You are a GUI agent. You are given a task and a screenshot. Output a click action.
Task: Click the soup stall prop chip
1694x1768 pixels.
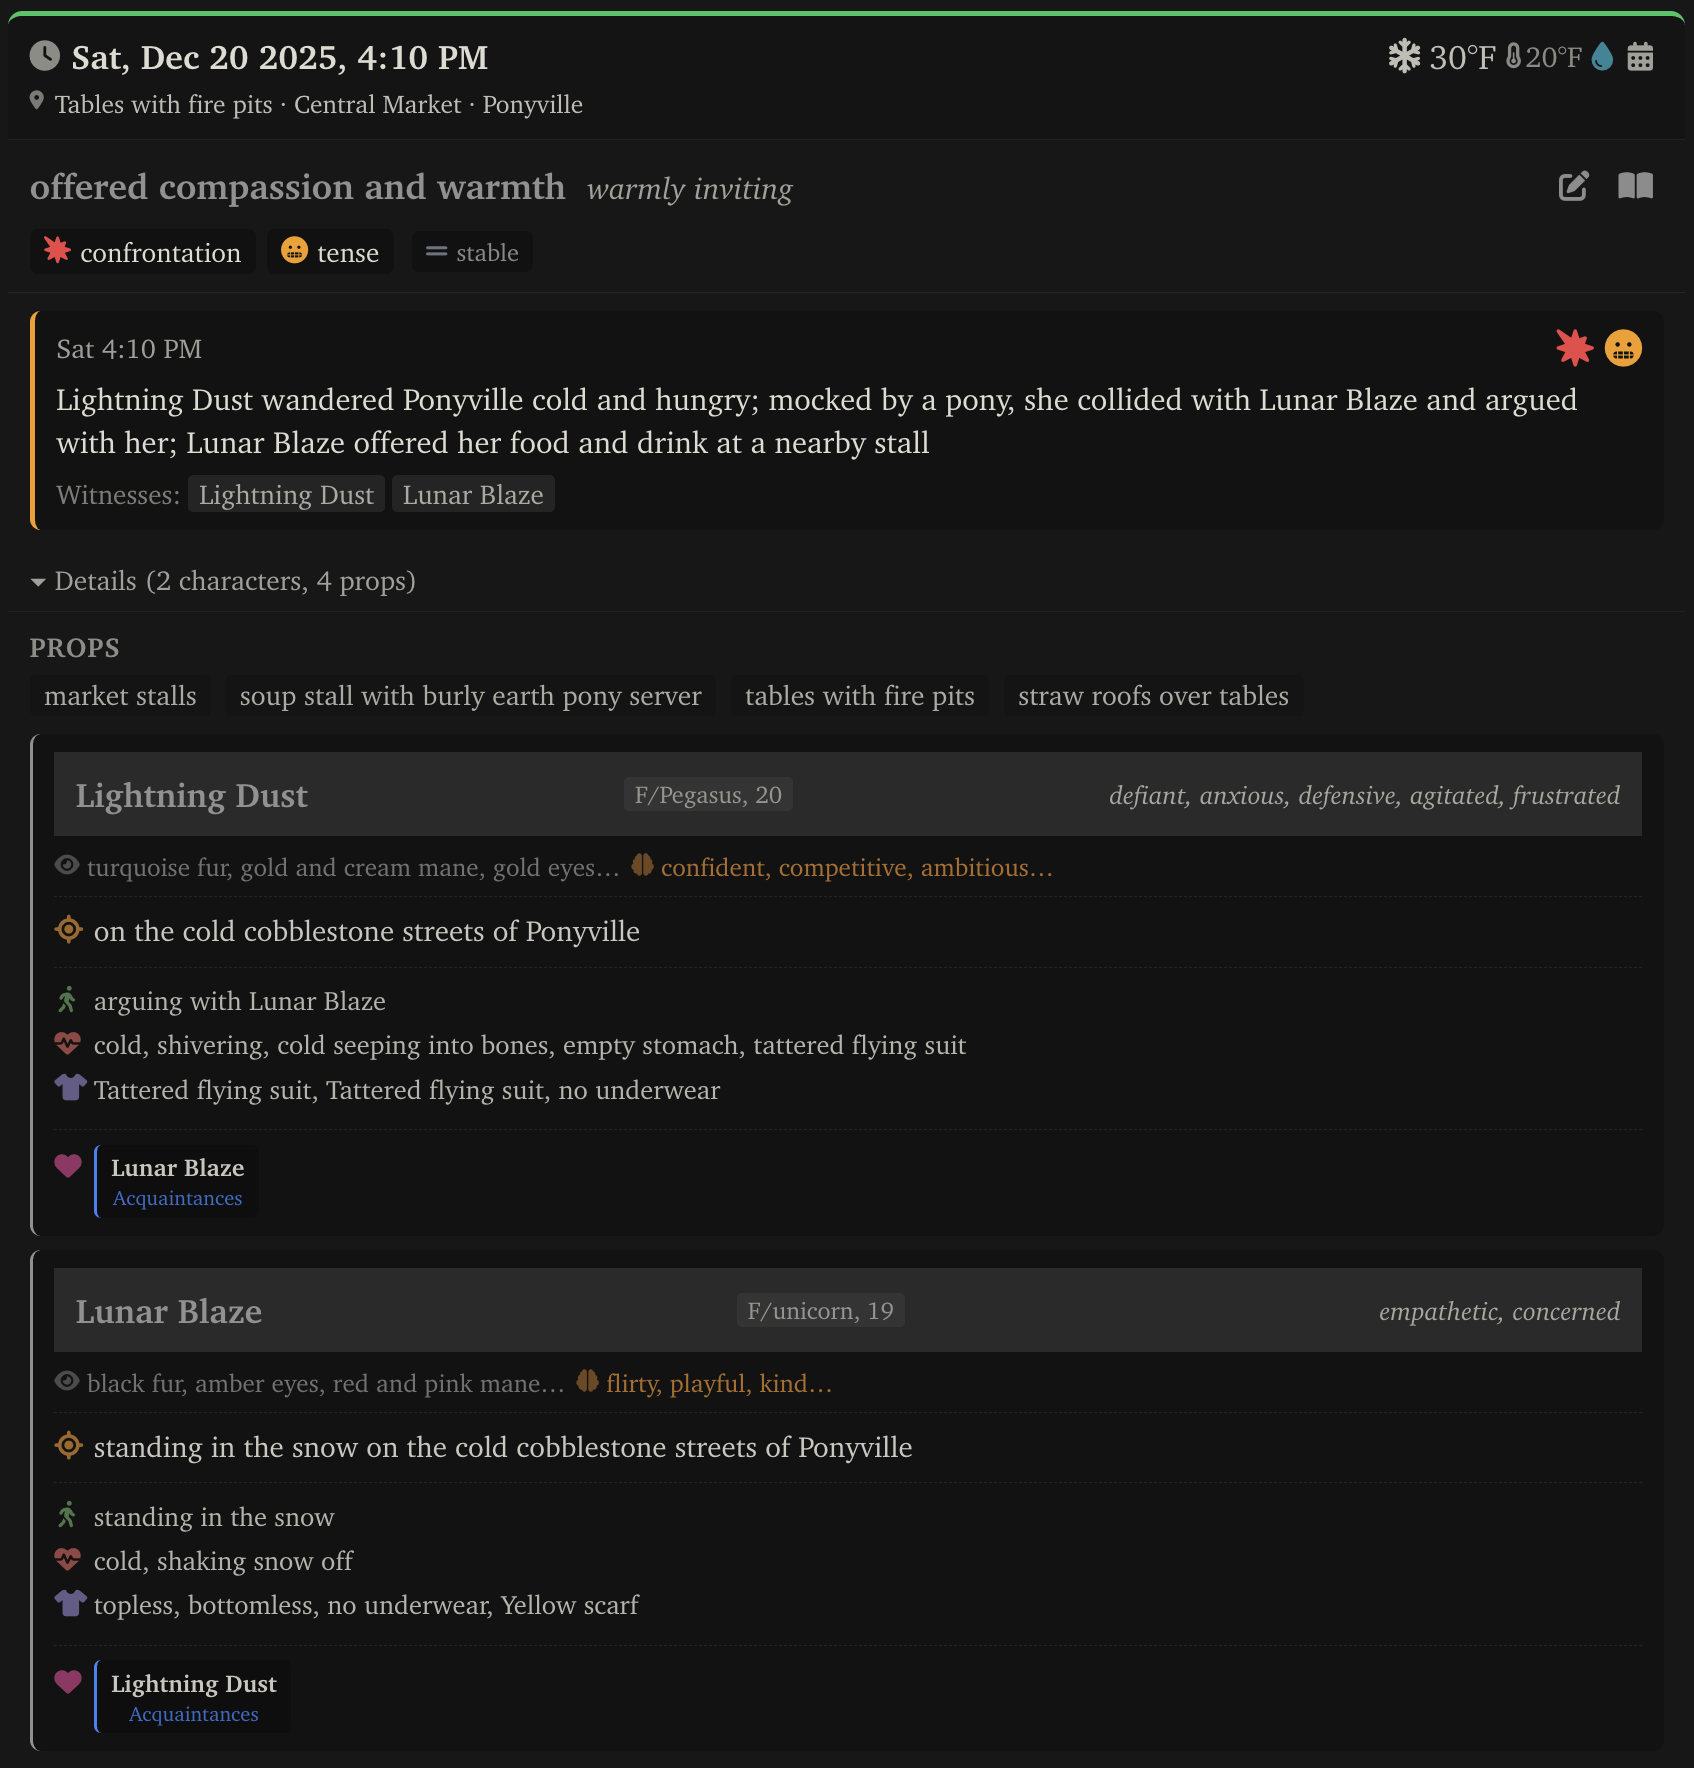click(470, 696)
